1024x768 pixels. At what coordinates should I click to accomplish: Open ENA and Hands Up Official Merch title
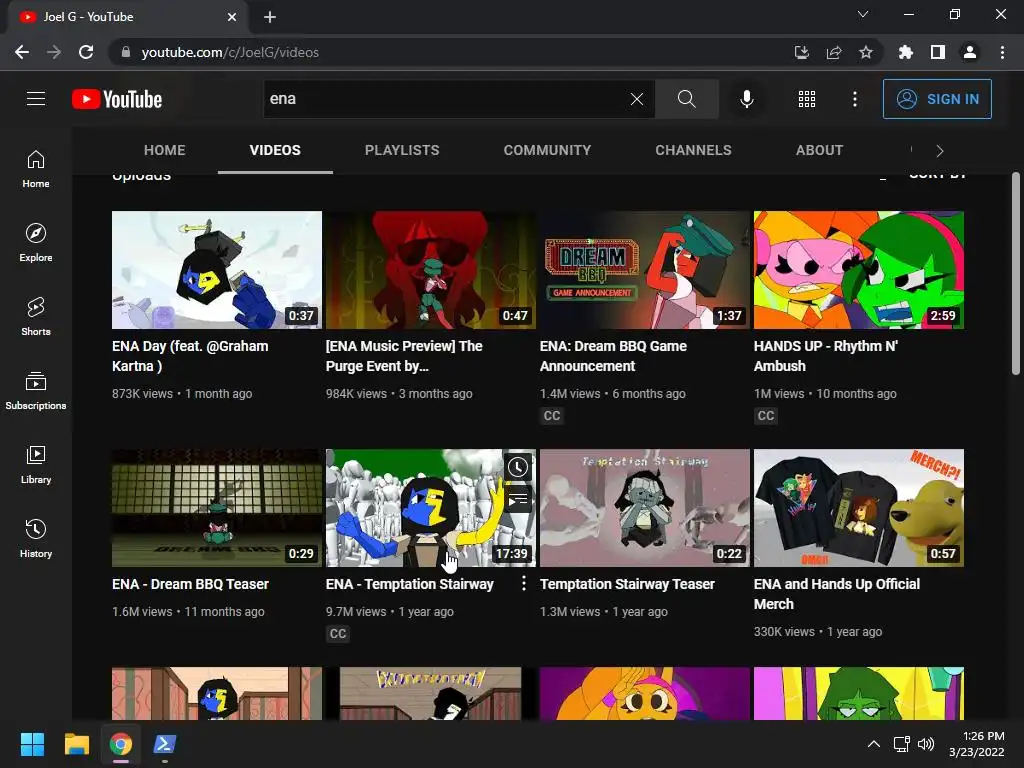(x=837, y=594)
